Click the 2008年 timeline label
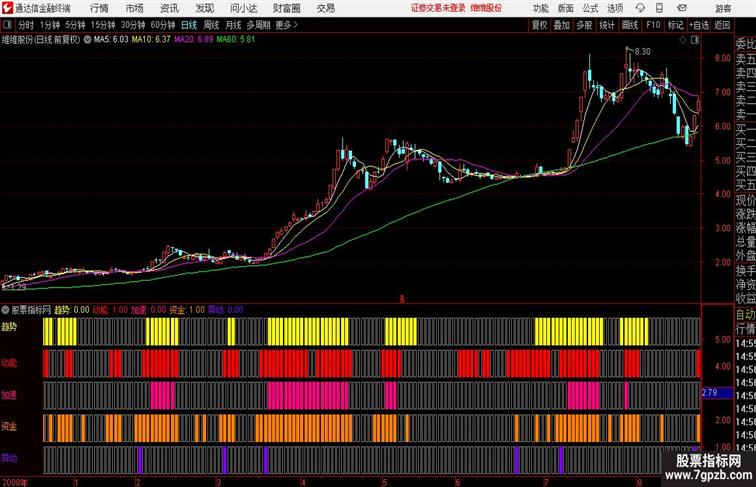 pos(15,482)
